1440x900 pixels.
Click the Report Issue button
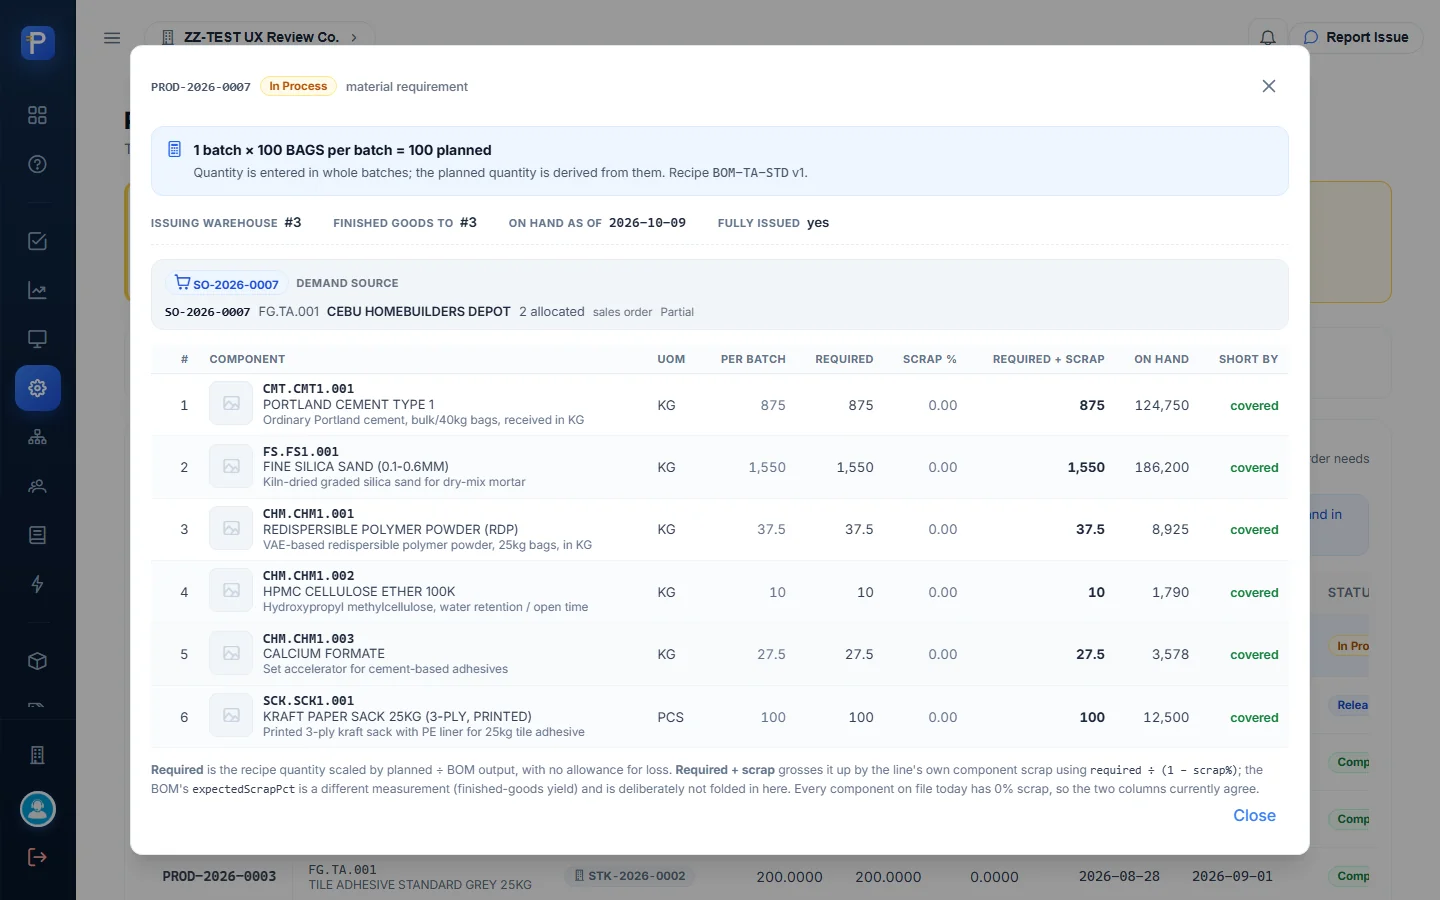coord(1356,37)
